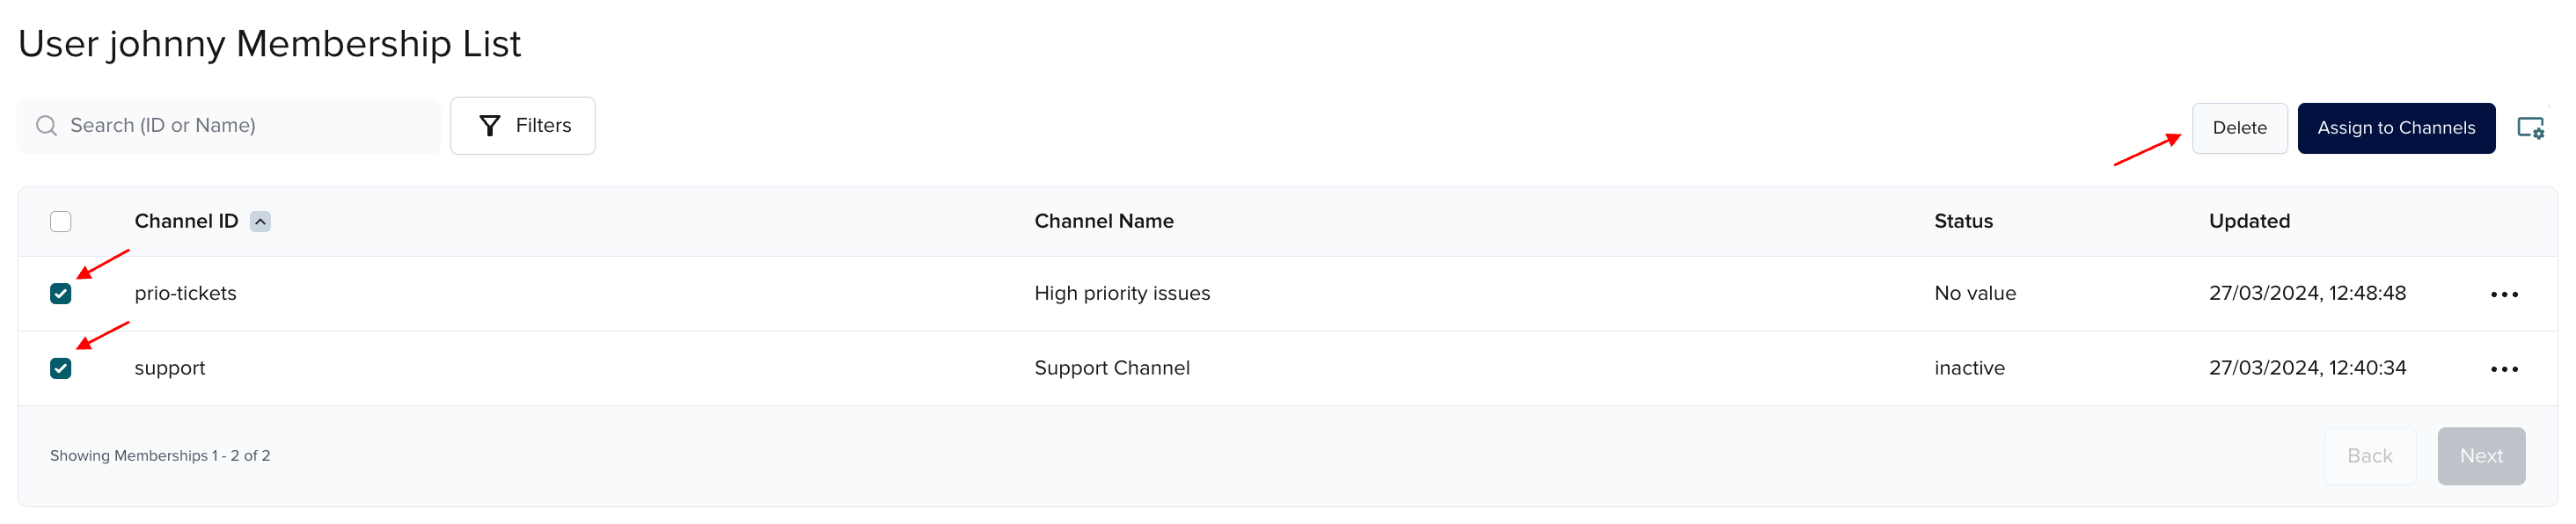Select the prio-tickets channel ID cell
Screen dimensions: 2576x524
[x=186, y=293]
